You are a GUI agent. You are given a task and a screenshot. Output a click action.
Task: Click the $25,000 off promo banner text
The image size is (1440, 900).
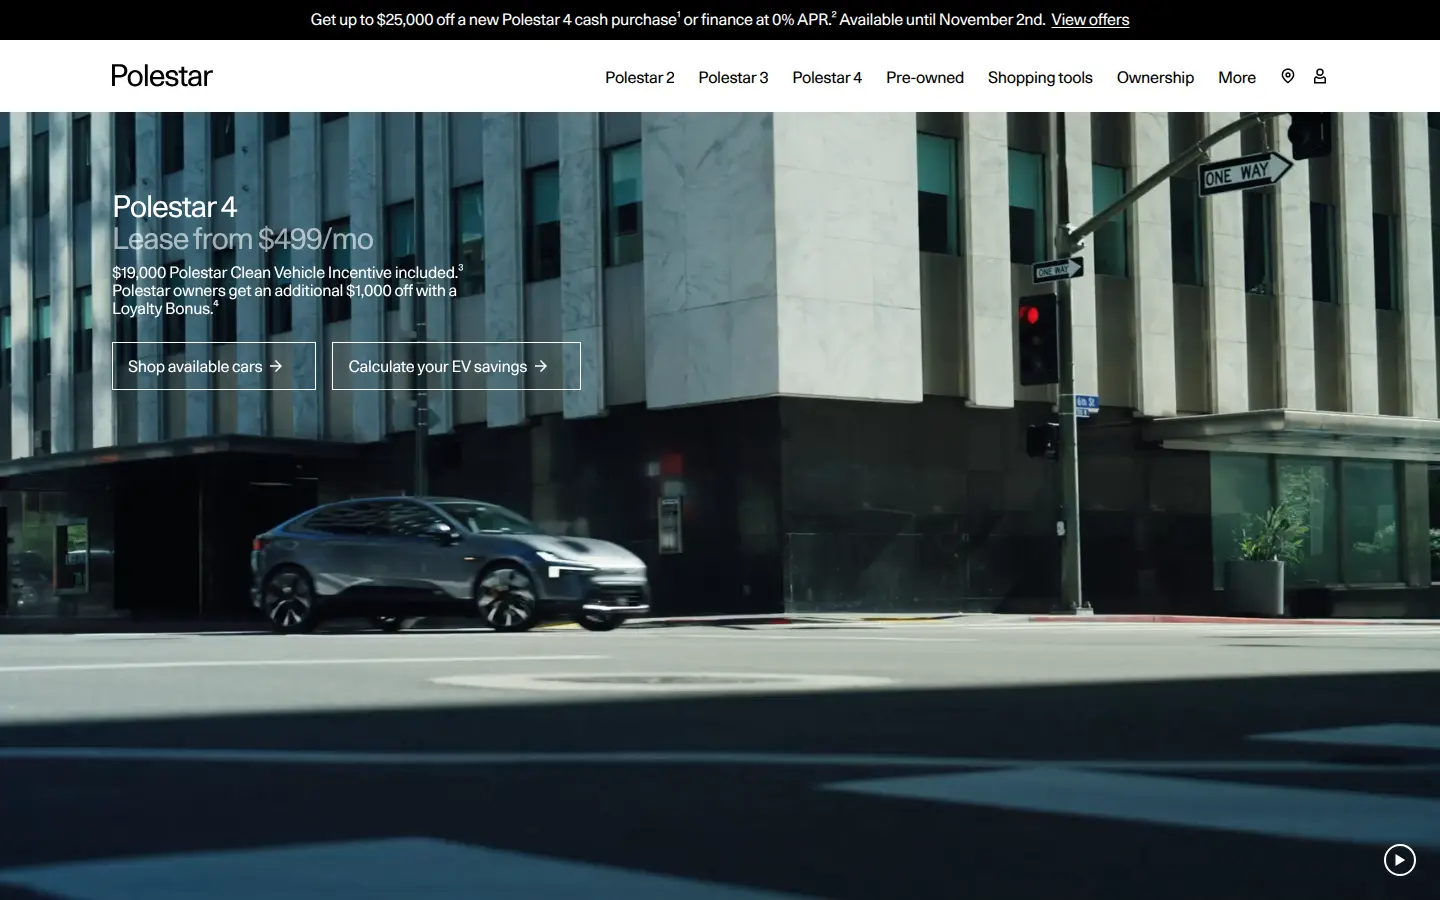[678, 20]
